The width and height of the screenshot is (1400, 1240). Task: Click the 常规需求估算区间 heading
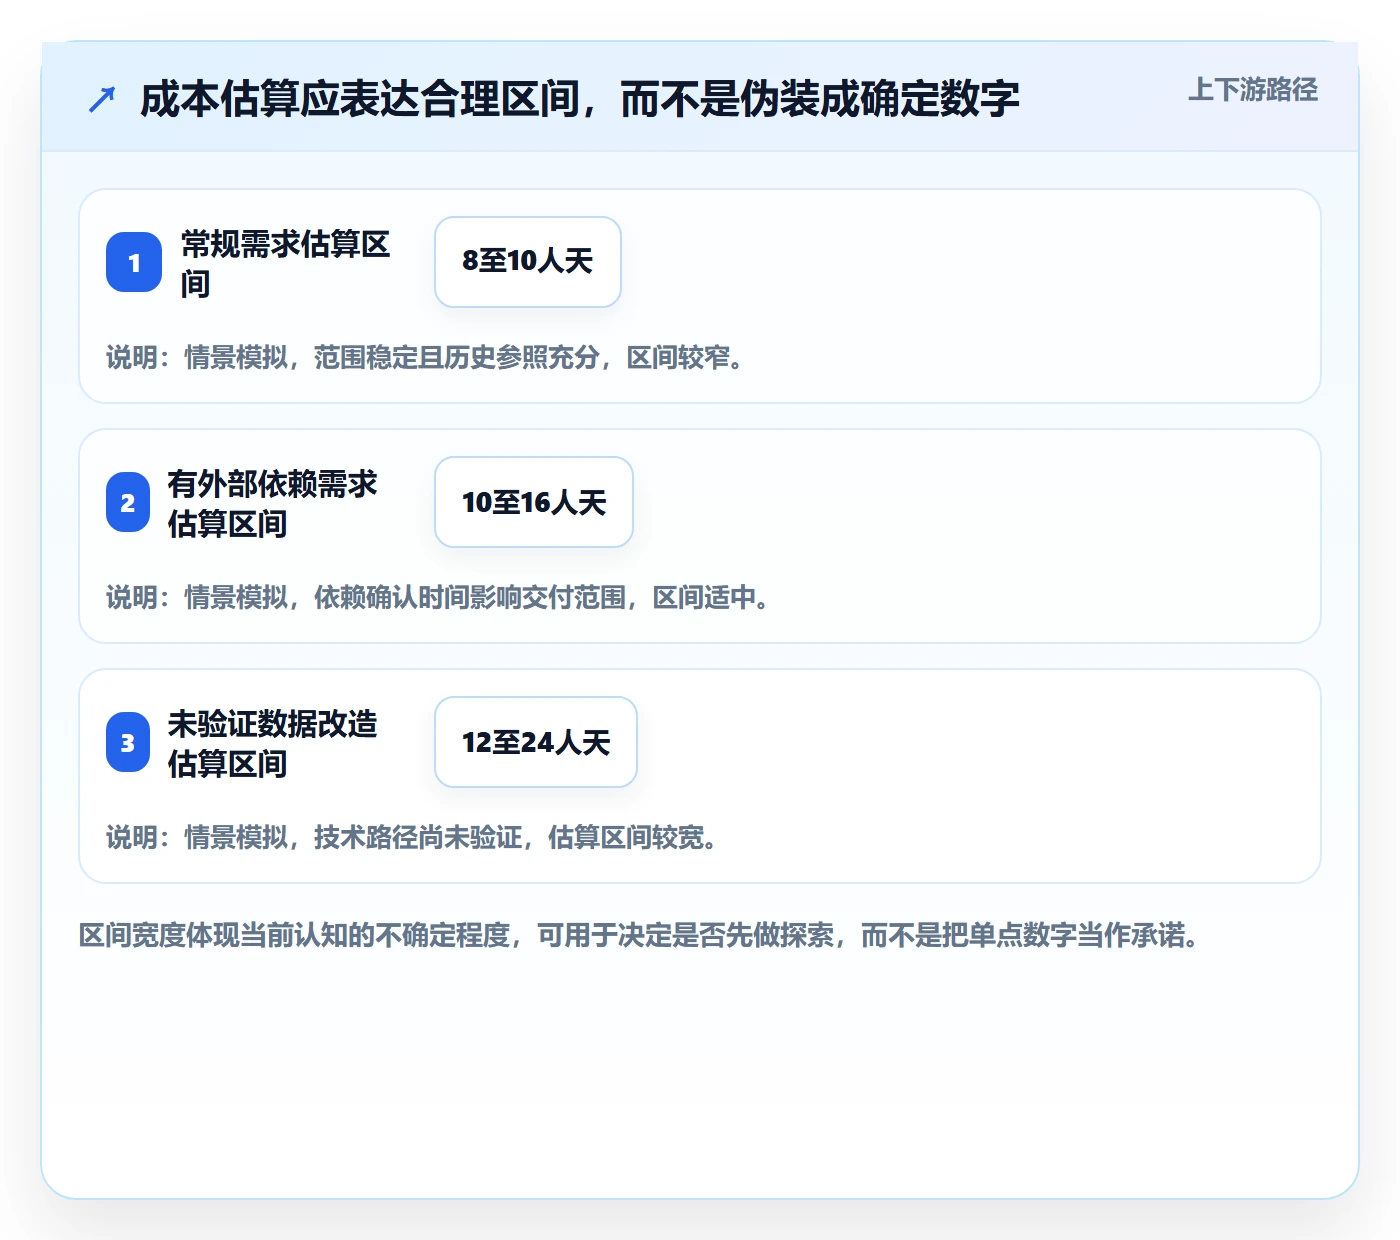pos(286,263)
